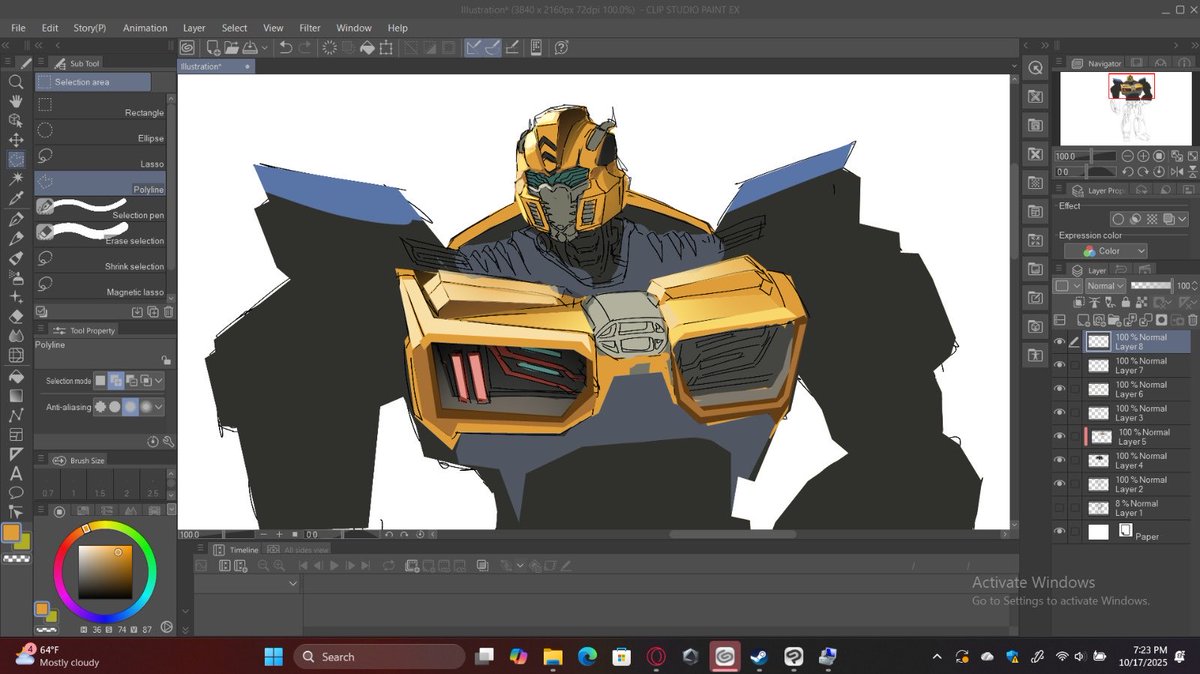Open the Edit menu

coord(49,28)
